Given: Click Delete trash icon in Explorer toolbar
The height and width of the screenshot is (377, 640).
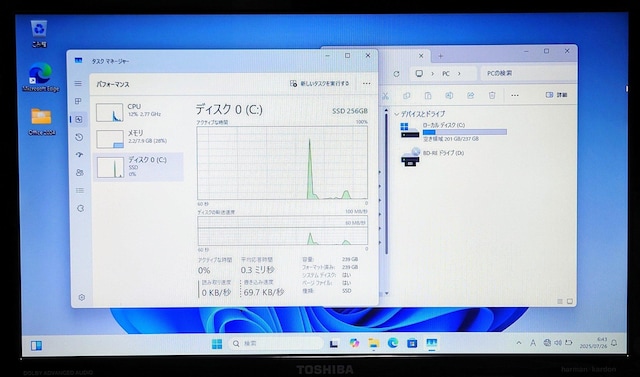Looking at the screenshot, I should [492, 95].
